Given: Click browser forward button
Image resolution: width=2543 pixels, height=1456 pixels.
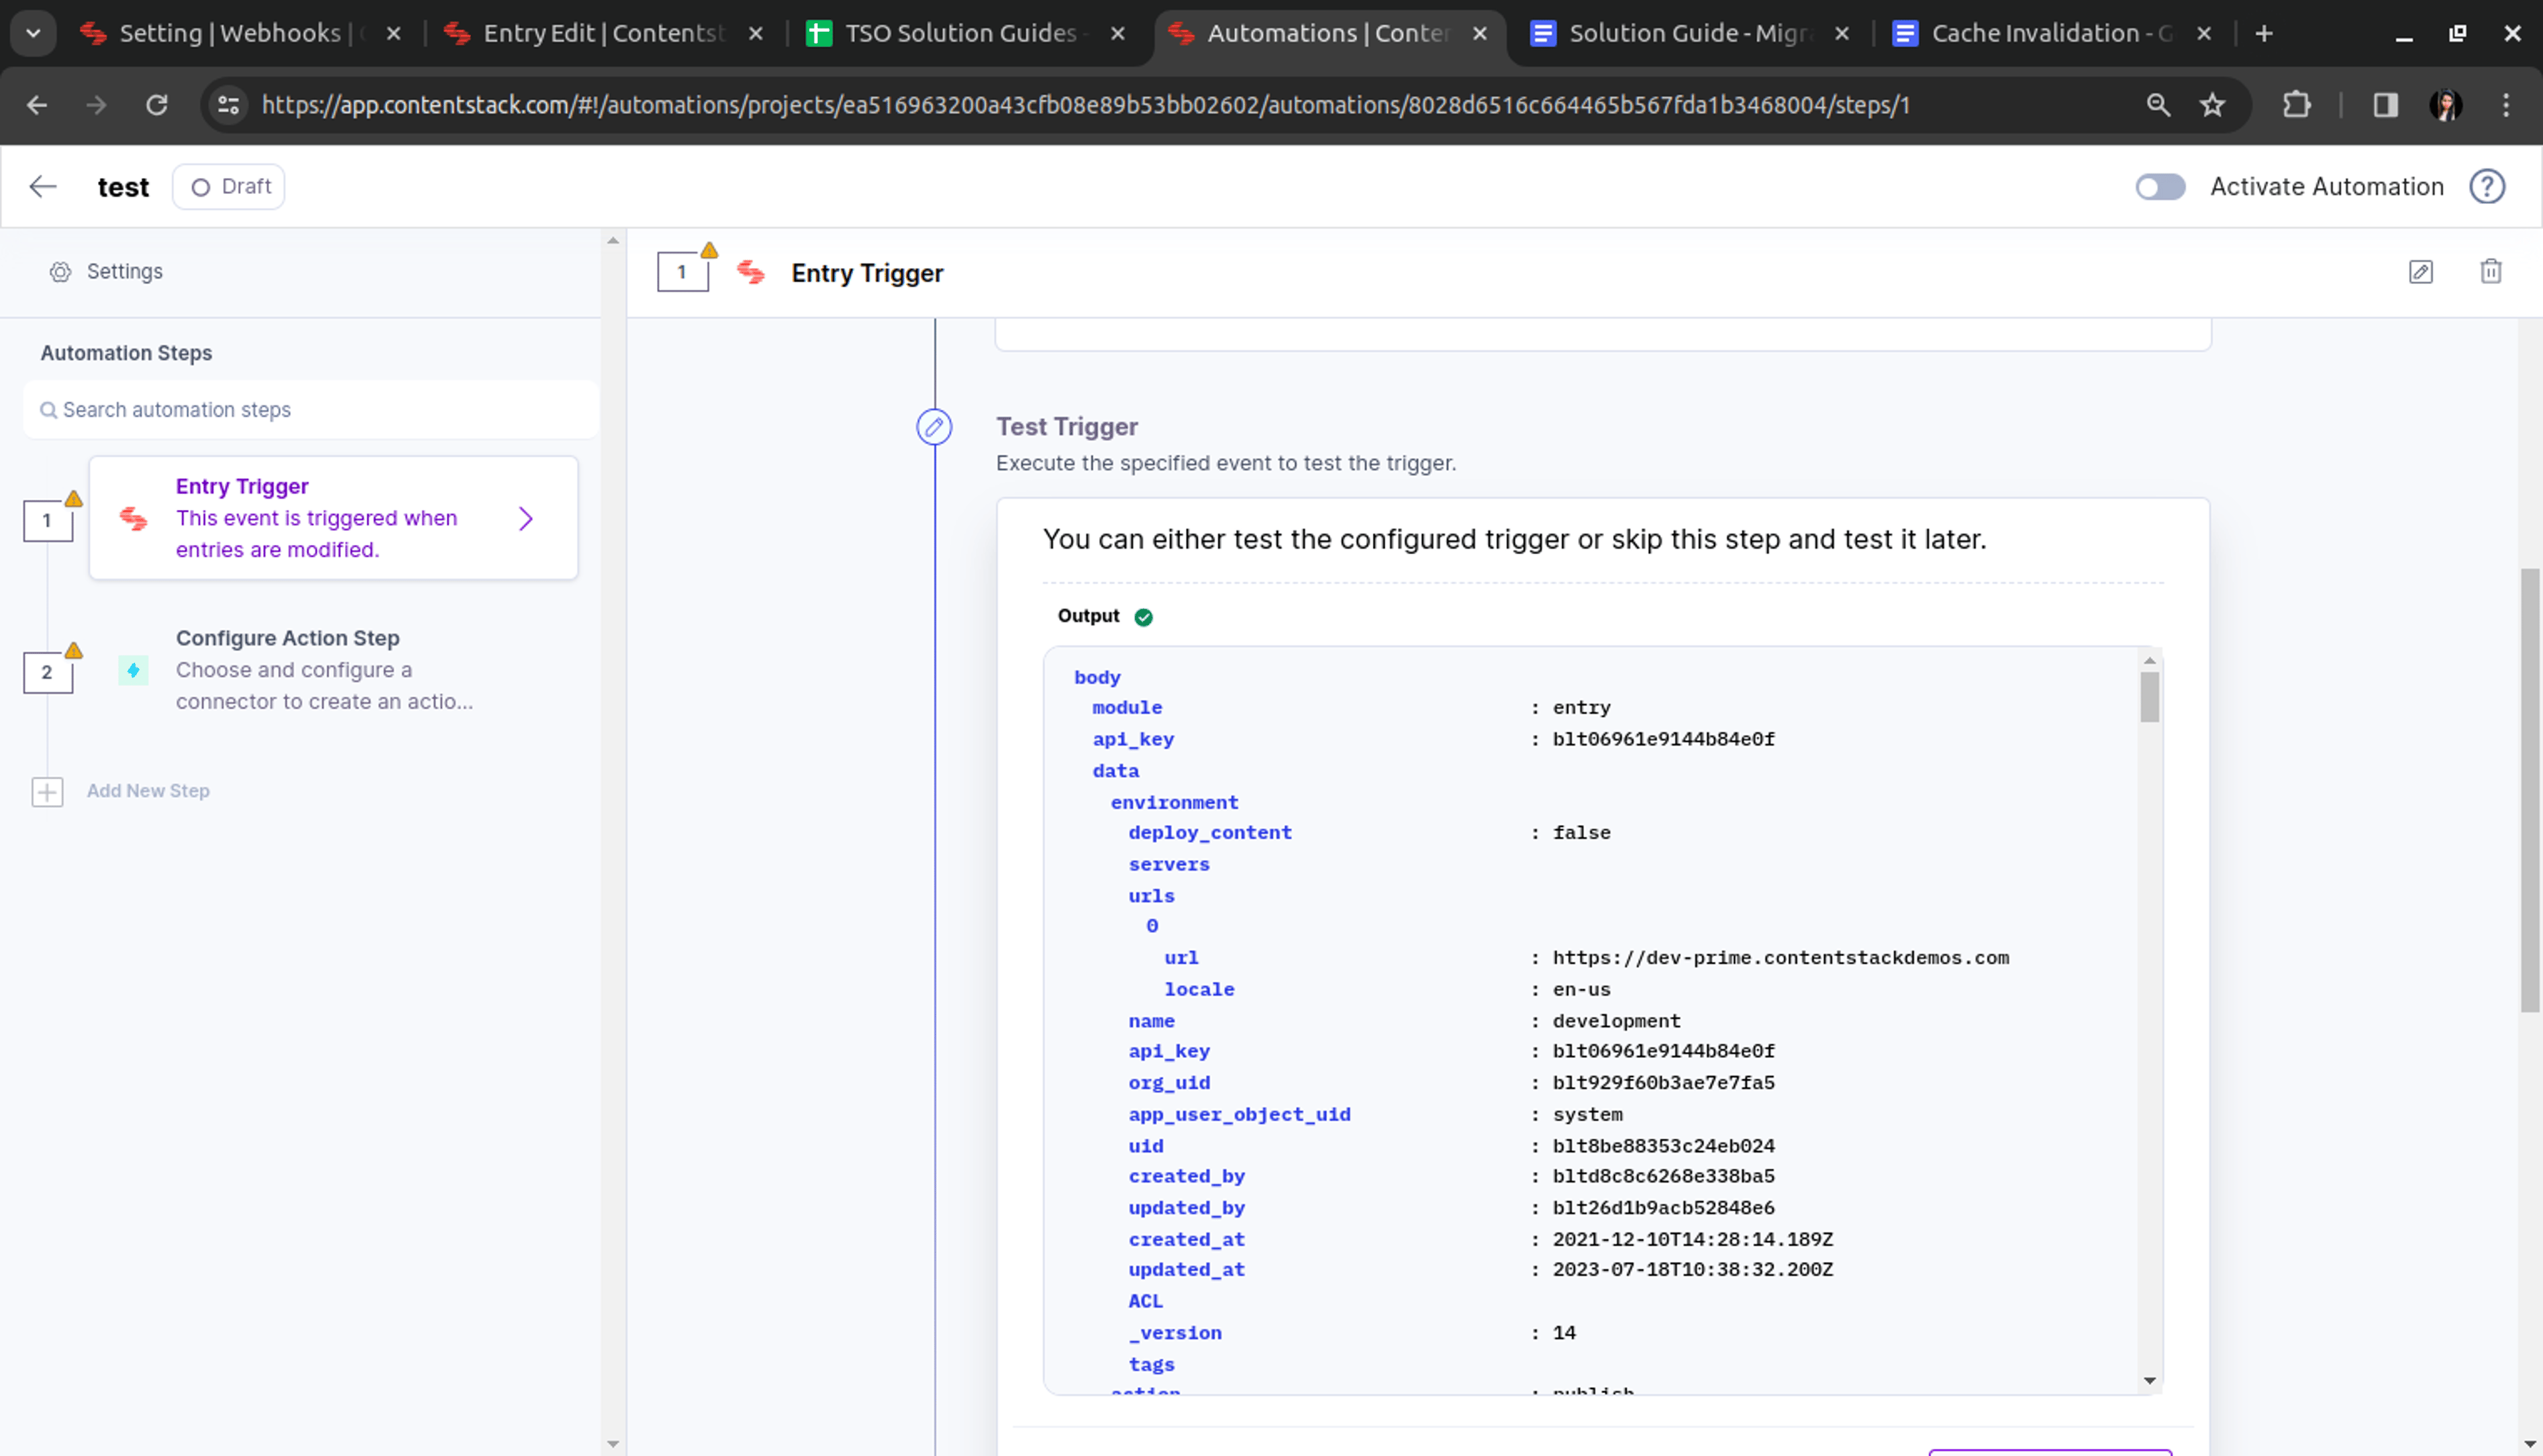Looking at the screenshot, I should tap(96, 105).
